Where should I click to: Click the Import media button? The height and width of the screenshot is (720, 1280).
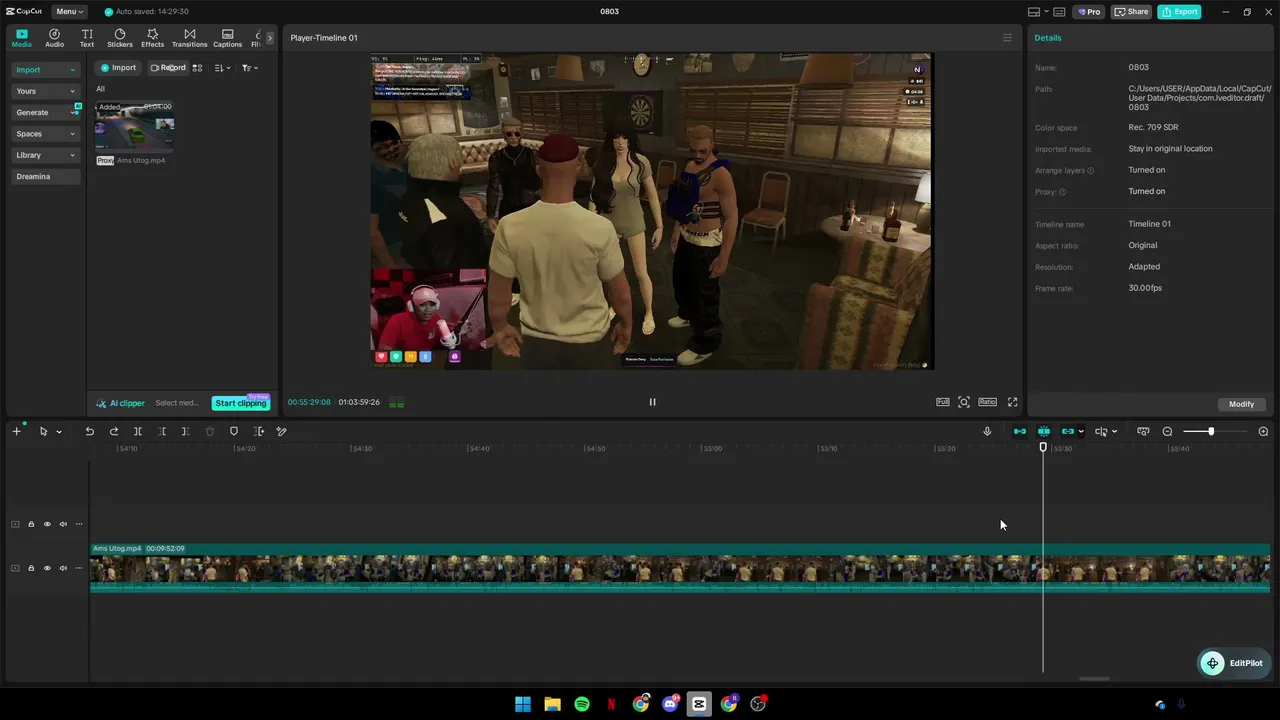pos(118,68)
